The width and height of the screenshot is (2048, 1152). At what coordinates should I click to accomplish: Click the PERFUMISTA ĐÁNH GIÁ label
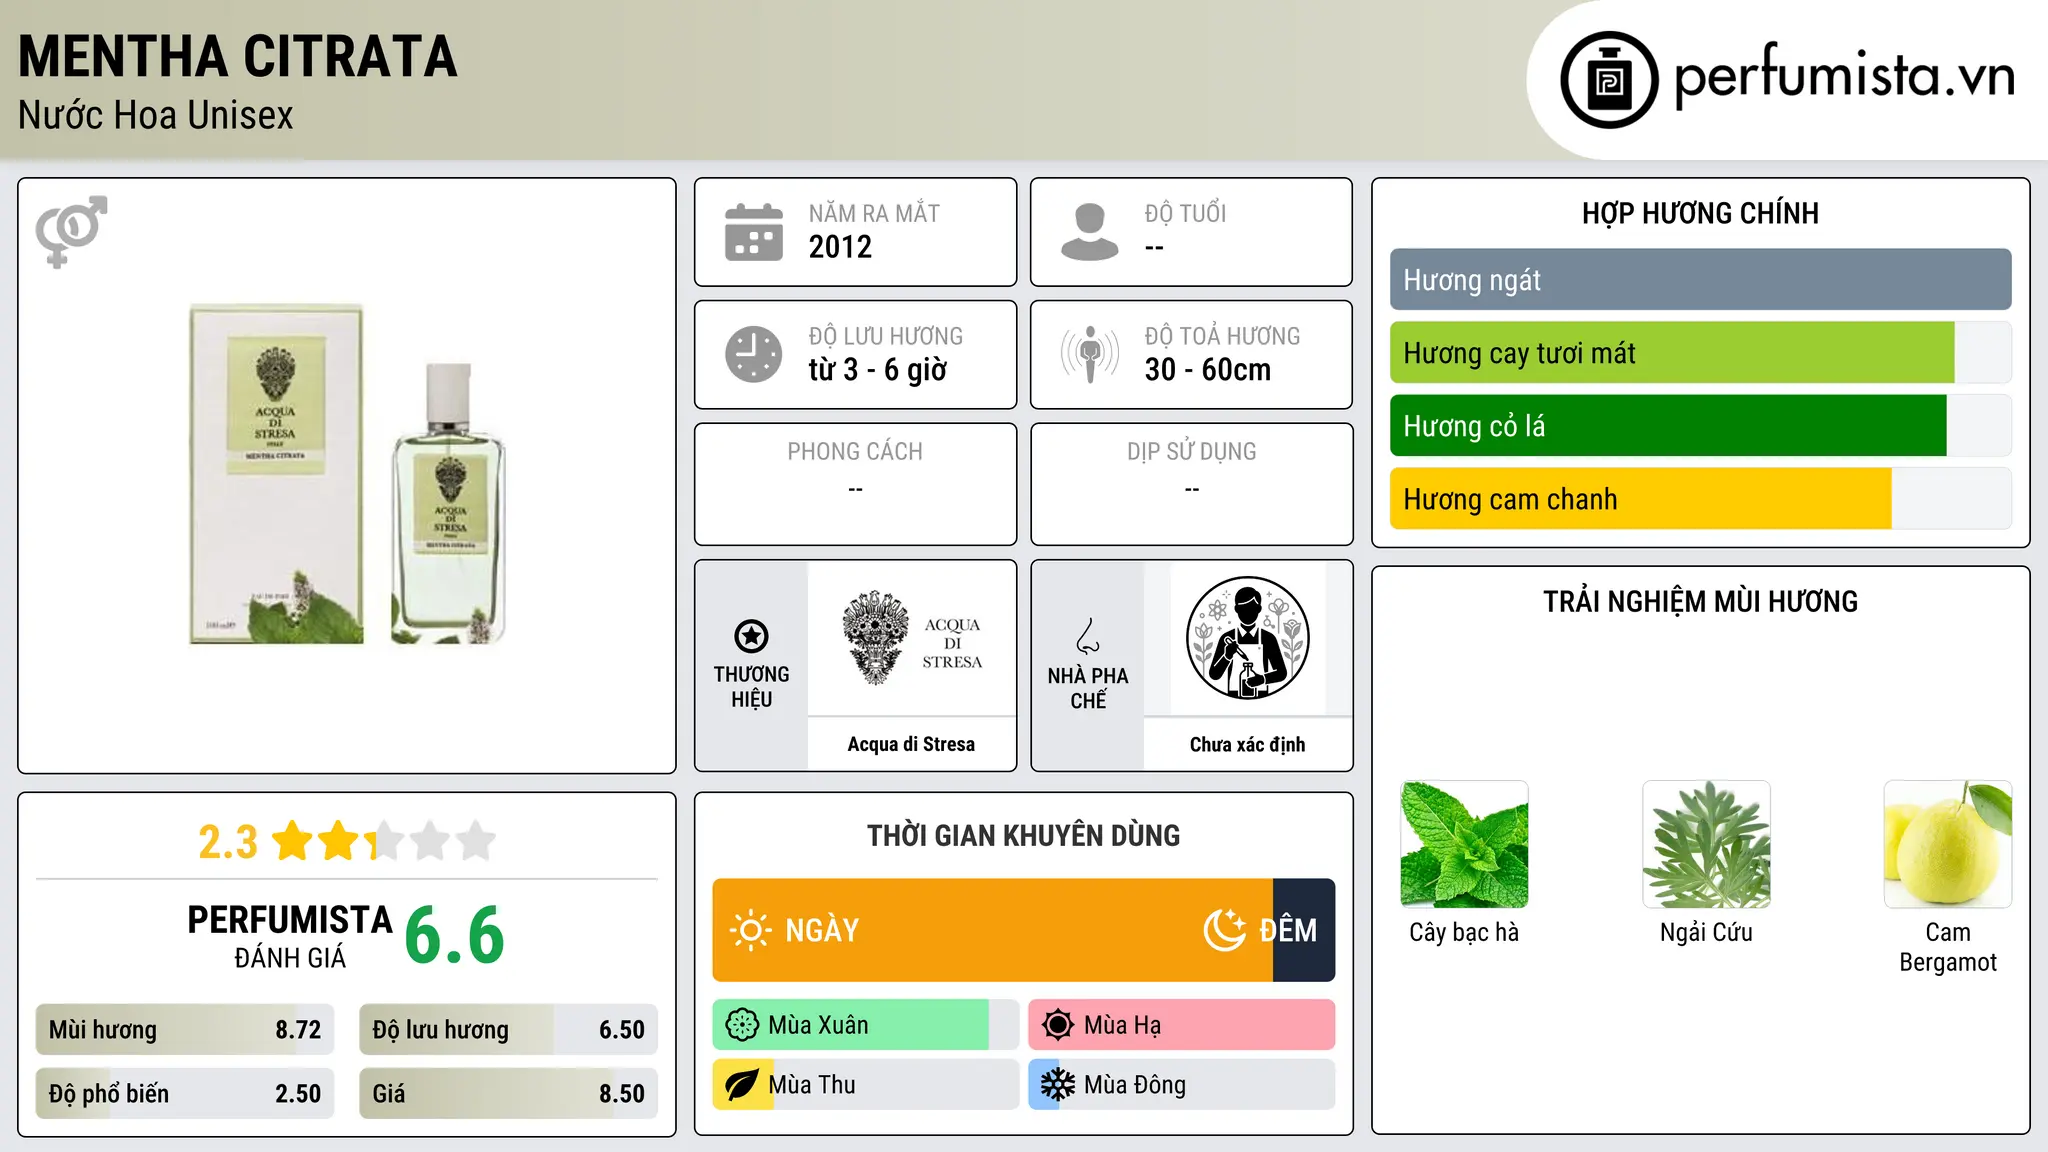[x=290, y=936]
